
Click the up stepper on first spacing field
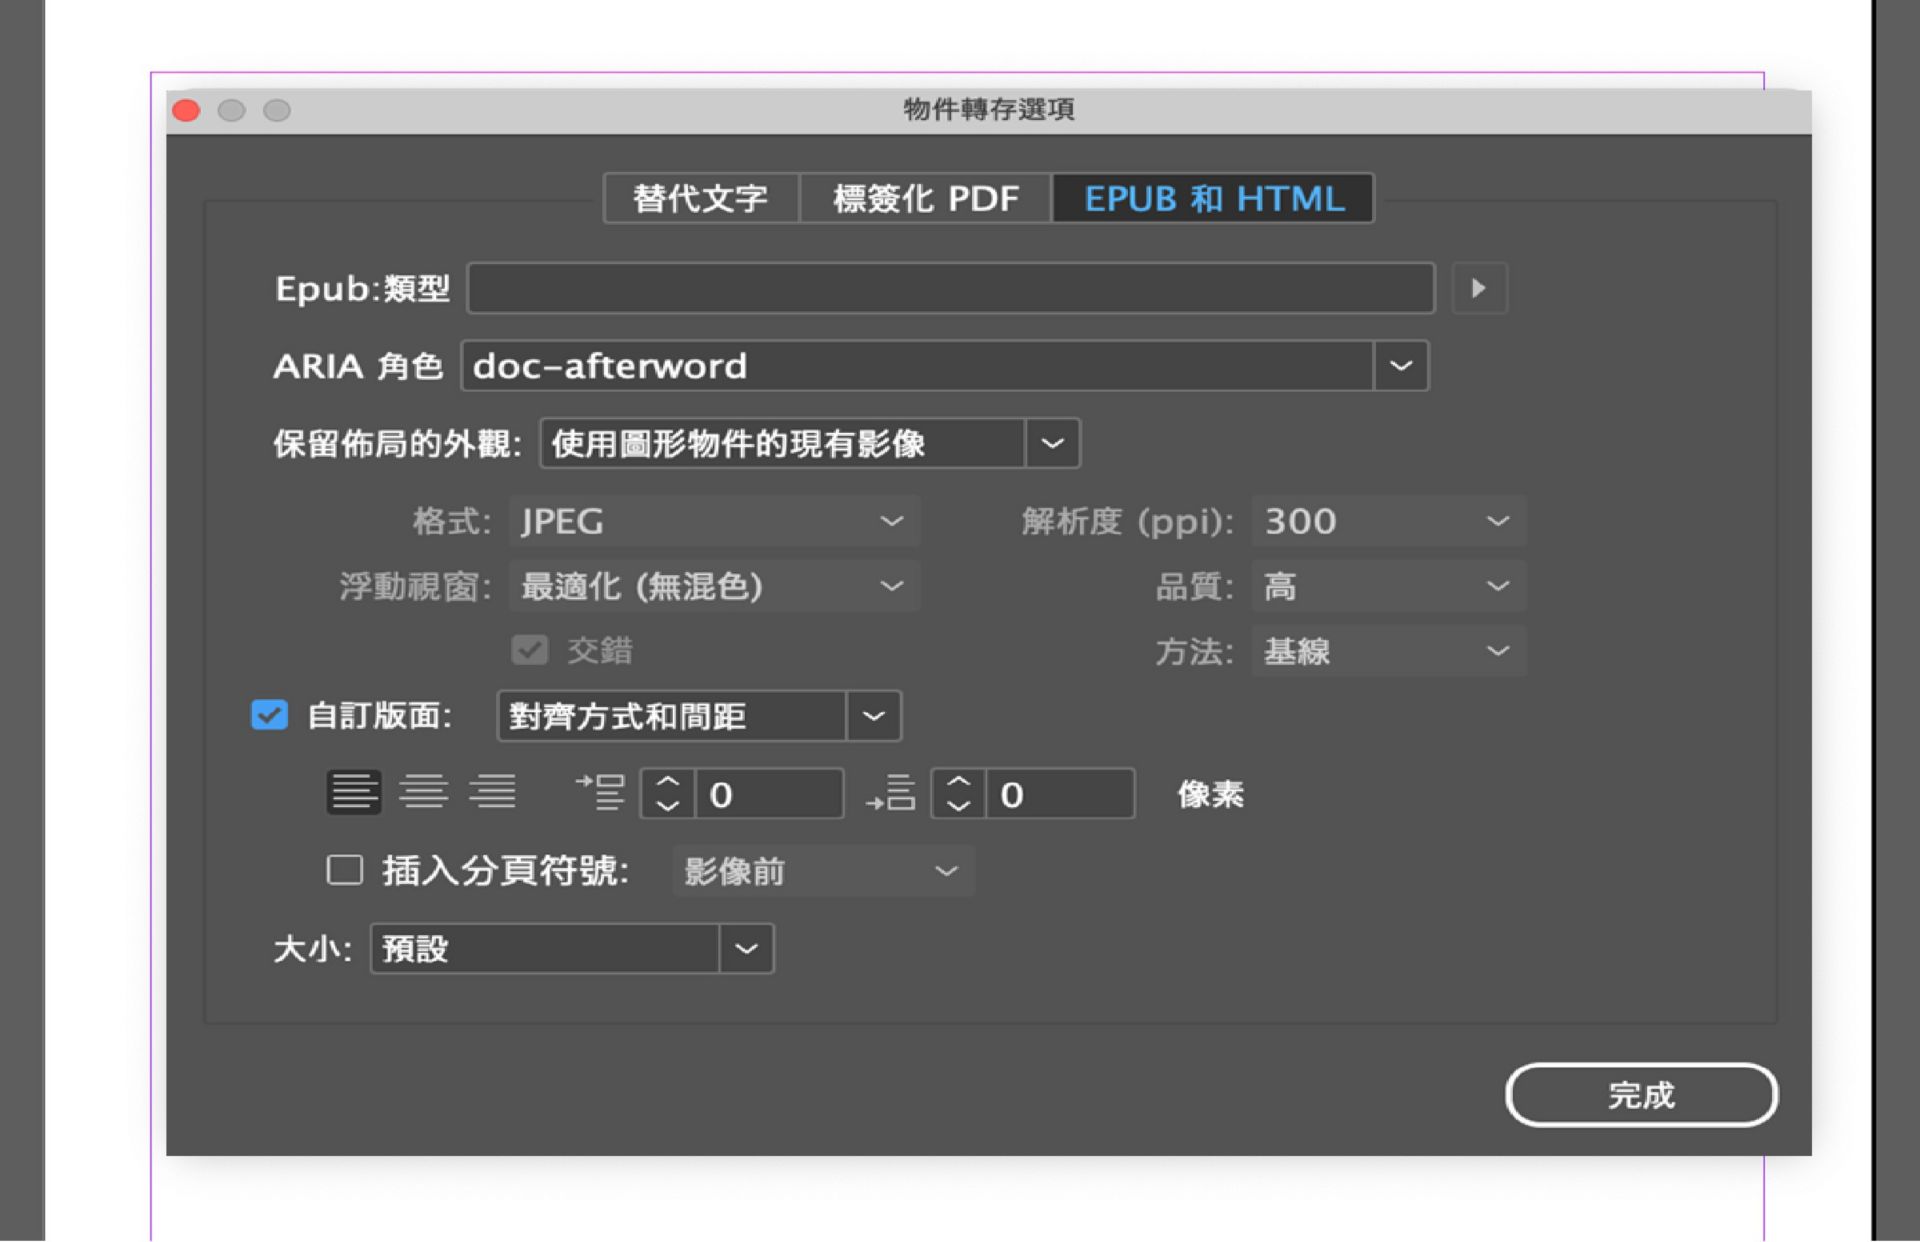[x=665, y=782]
